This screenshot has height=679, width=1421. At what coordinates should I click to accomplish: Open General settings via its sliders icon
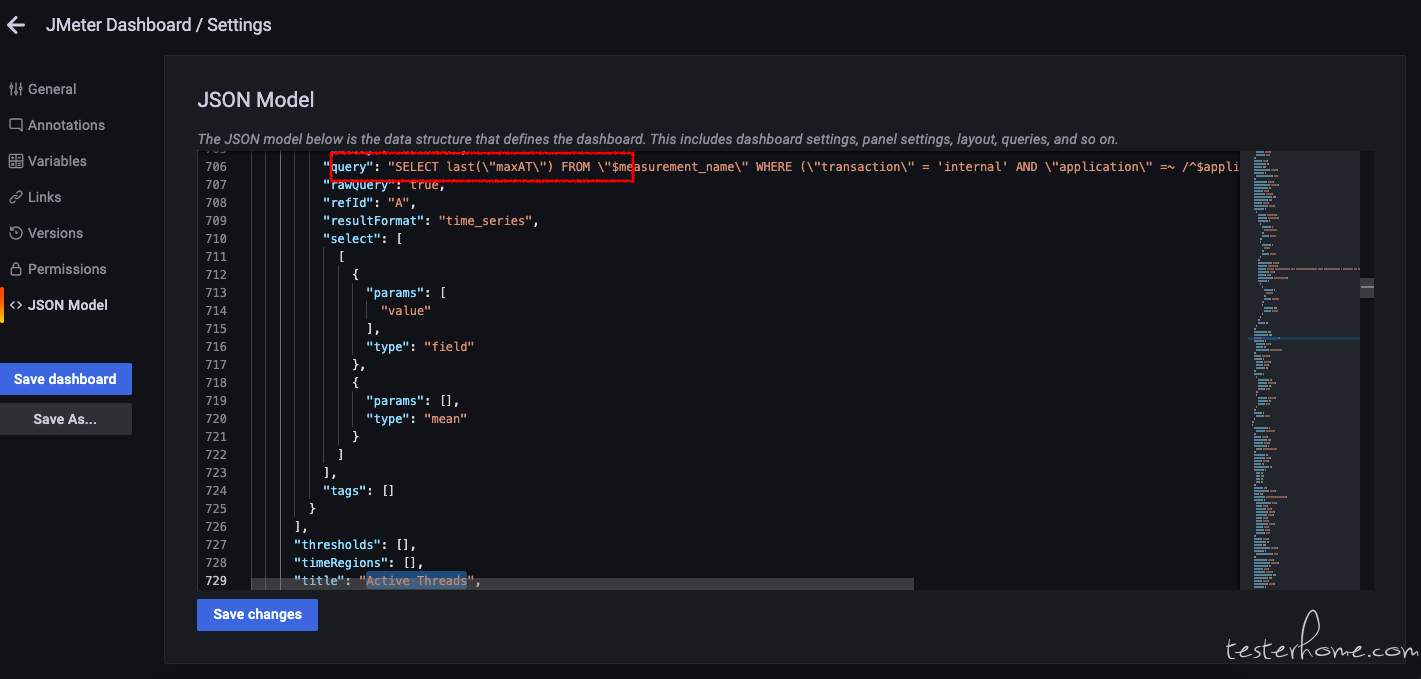16,89
